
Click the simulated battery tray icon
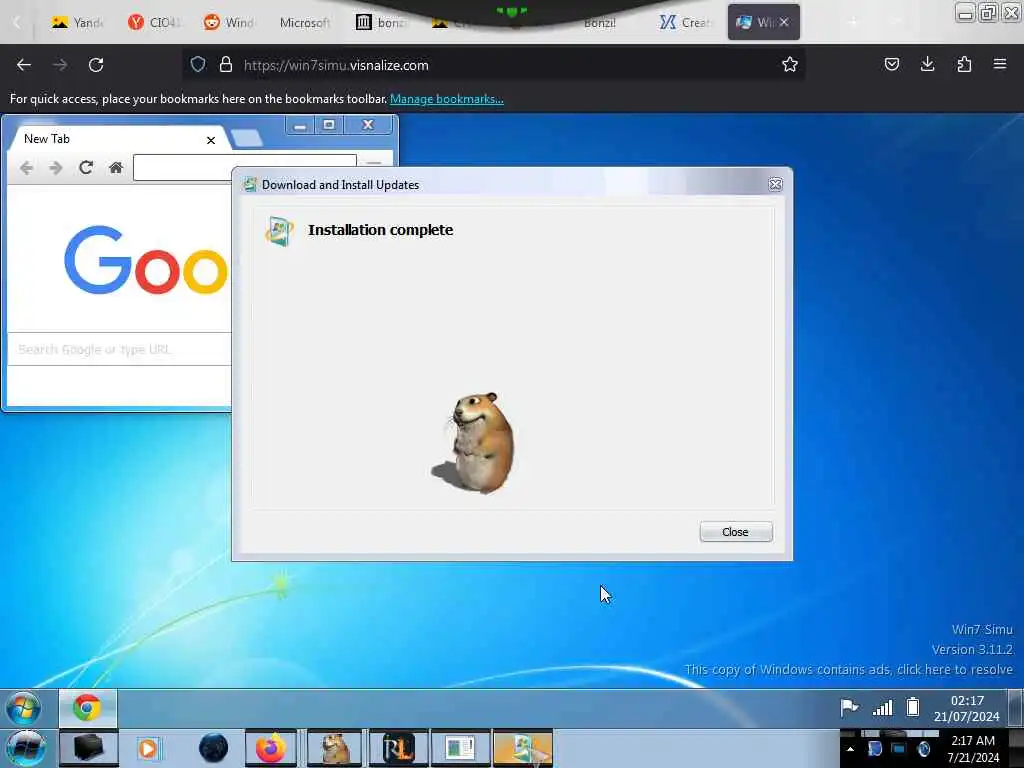point(913,707)
